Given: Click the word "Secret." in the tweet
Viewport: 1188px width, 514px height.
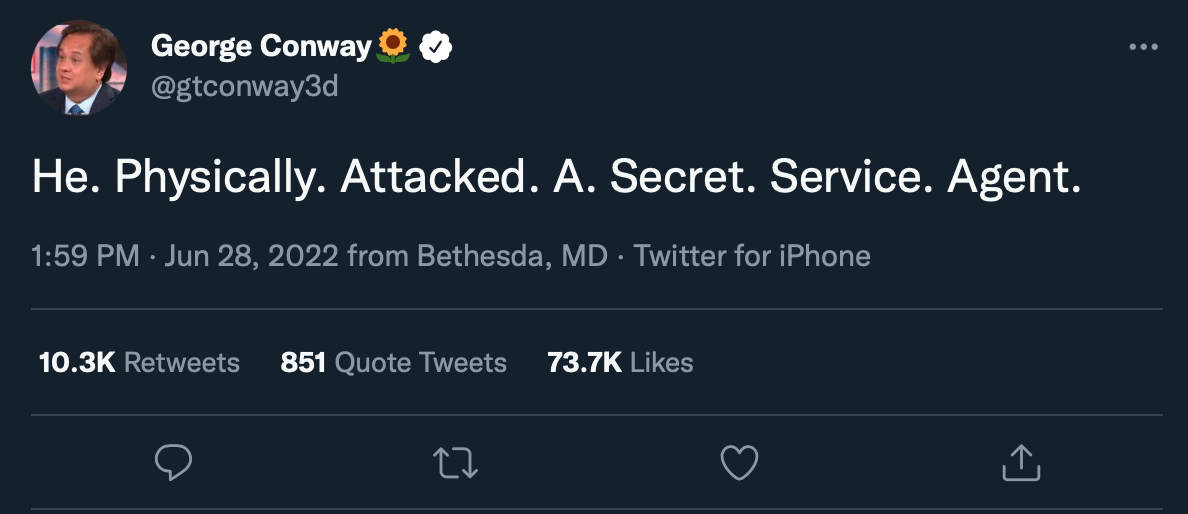Looking at the screenshot, I should (x=681, y=177).
